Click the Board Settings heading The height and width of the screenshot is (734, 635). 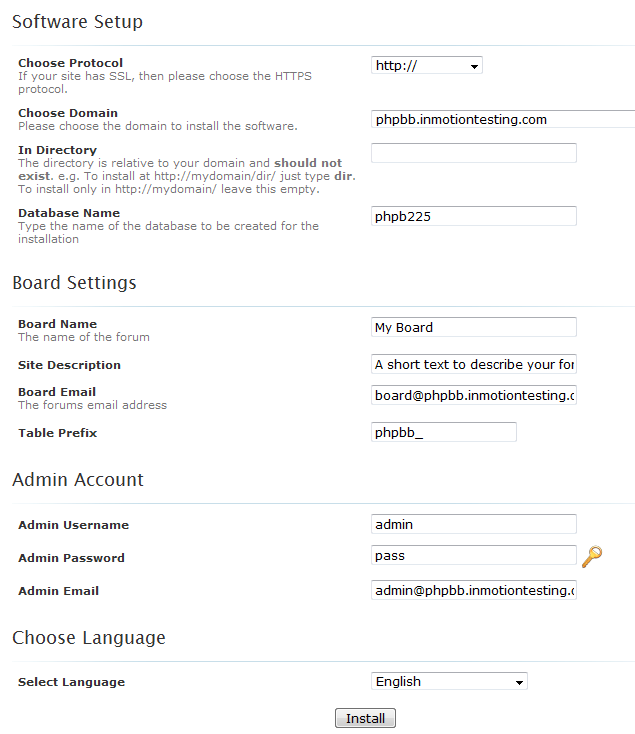[74, 283]
